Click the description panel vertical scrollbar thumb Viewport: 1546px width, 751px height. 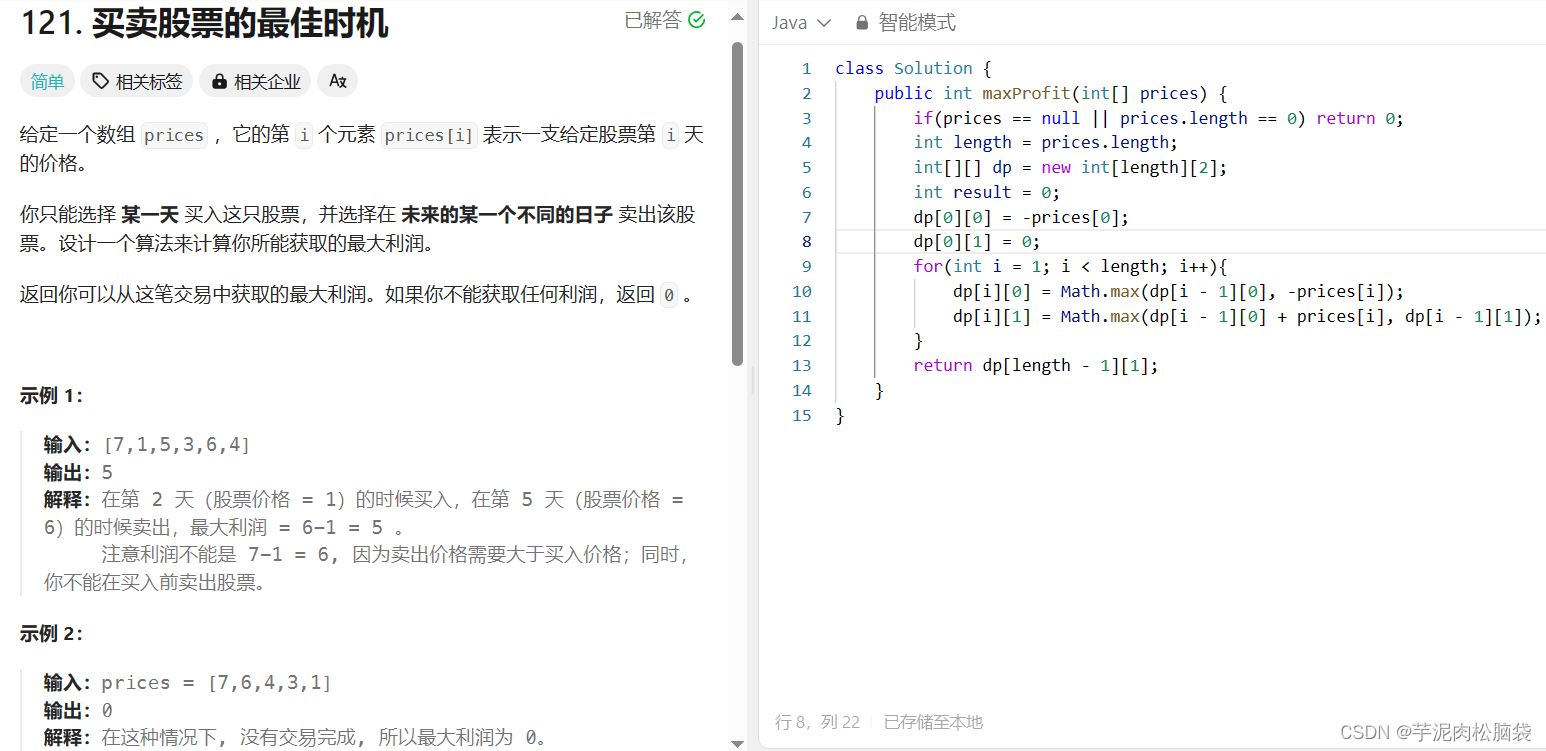[x=738, y=204]
